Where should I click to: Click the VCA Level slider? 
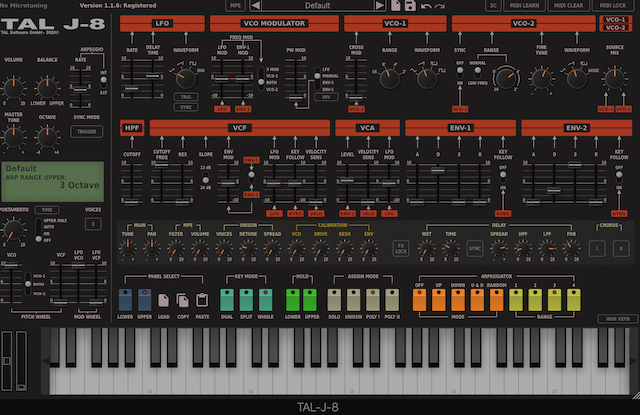tap(347, 182)
